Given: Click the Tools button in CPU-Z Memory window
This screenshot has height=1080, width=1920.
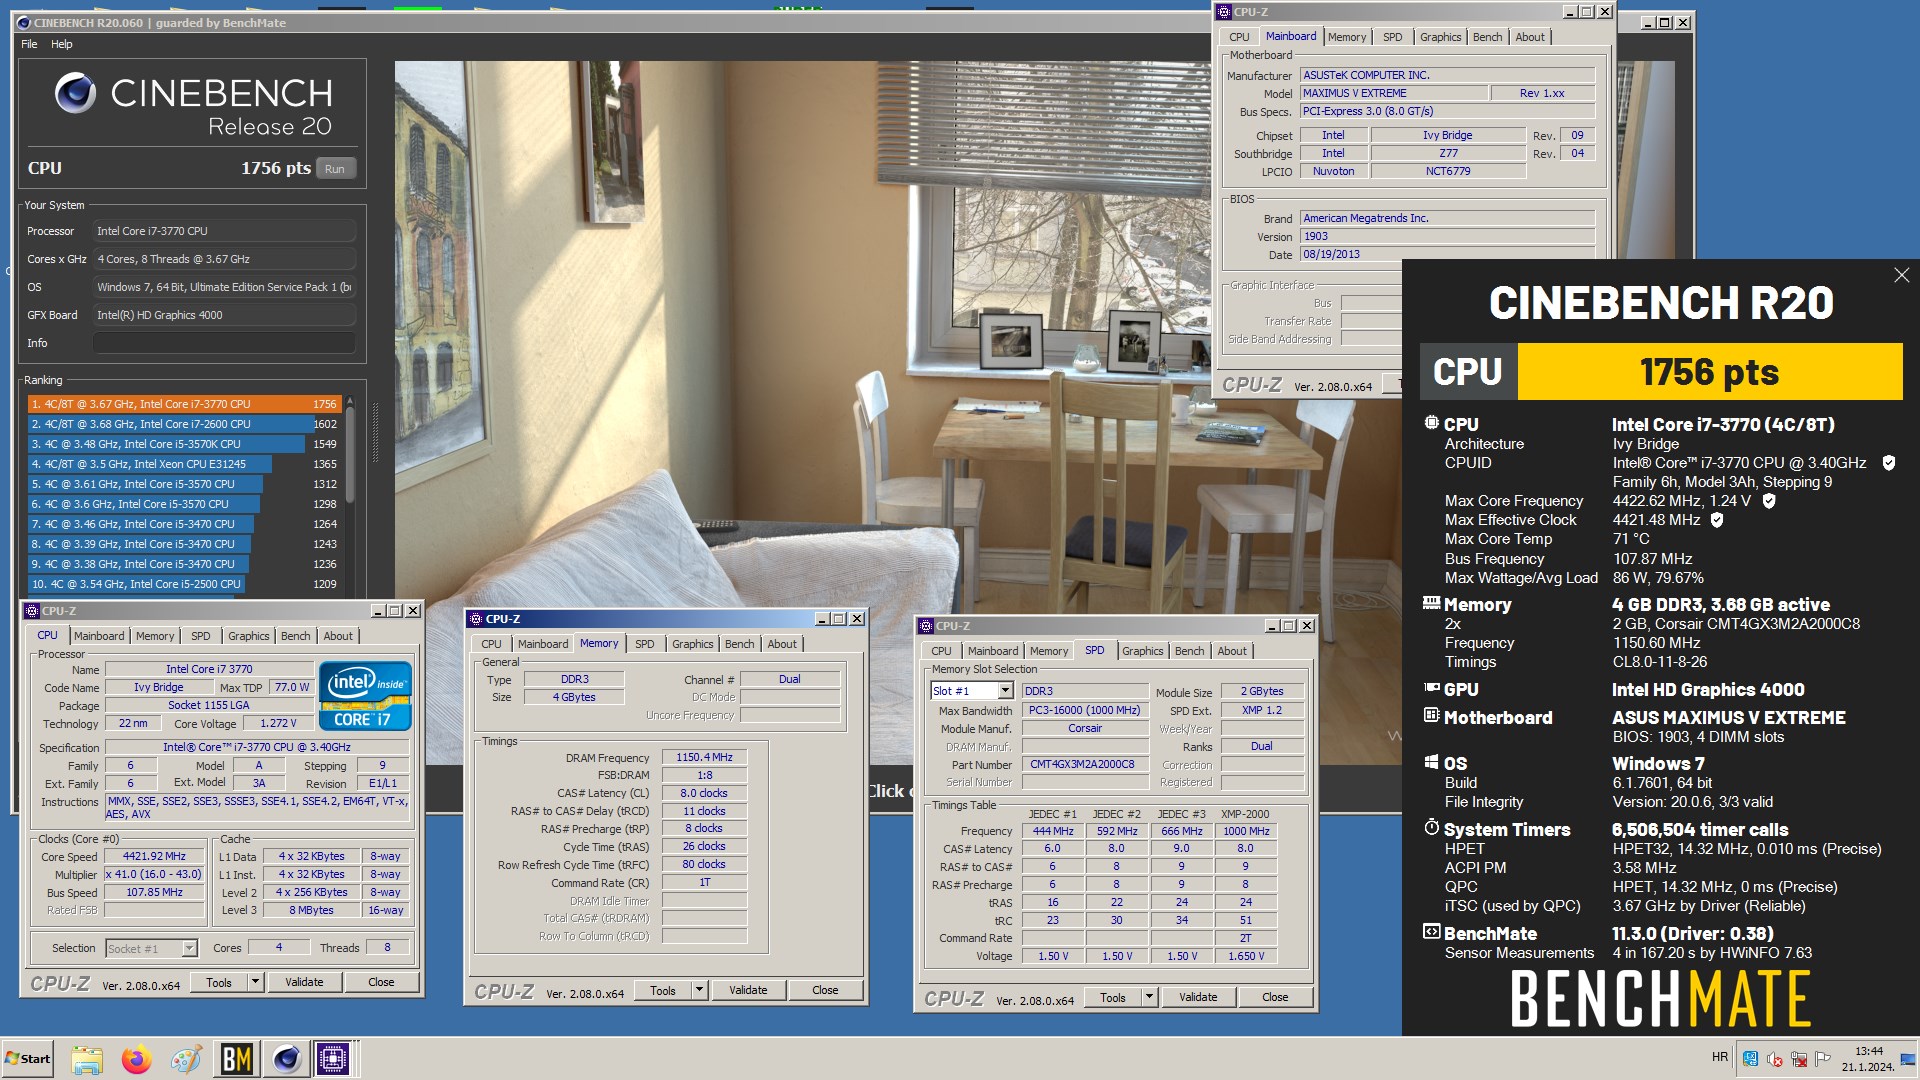Looking at the screenshot, I should point(663,991).
